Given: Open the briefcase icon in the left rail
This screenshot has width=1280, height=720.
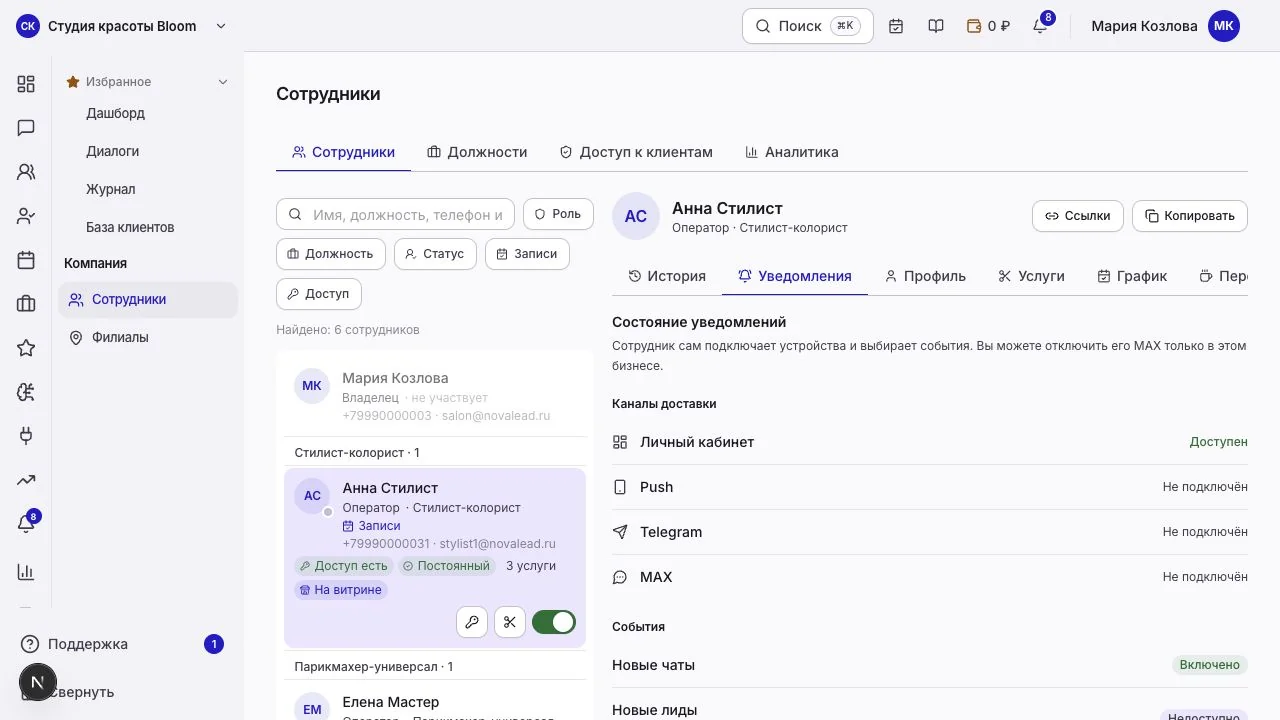Looking at the screenshot, I should click(26, 304).
